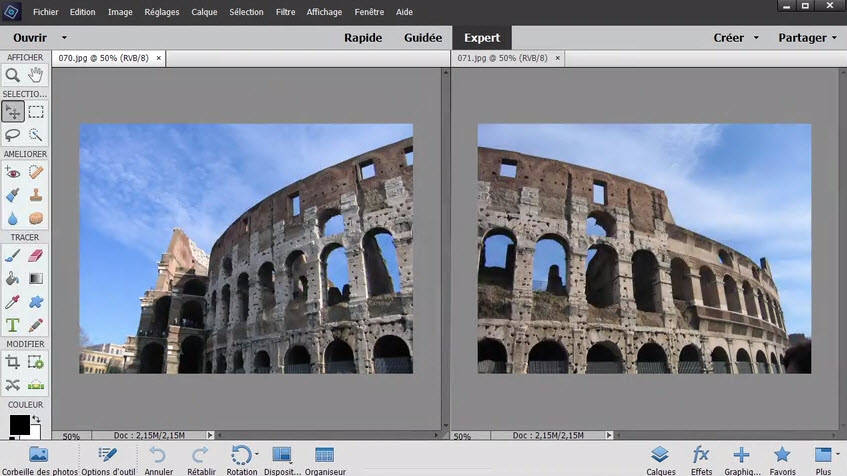Switch to Expert edit mode
The height and width of the screenshot is (476, 847).
tap(482, 38)
